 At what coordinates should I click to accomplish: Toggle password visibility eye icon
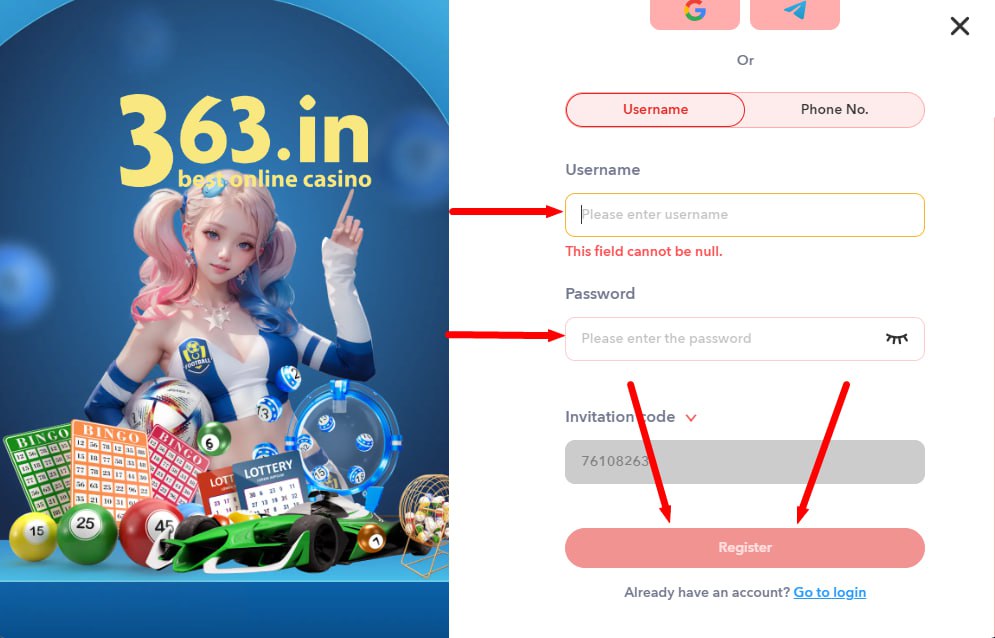[x=897, y=338]
